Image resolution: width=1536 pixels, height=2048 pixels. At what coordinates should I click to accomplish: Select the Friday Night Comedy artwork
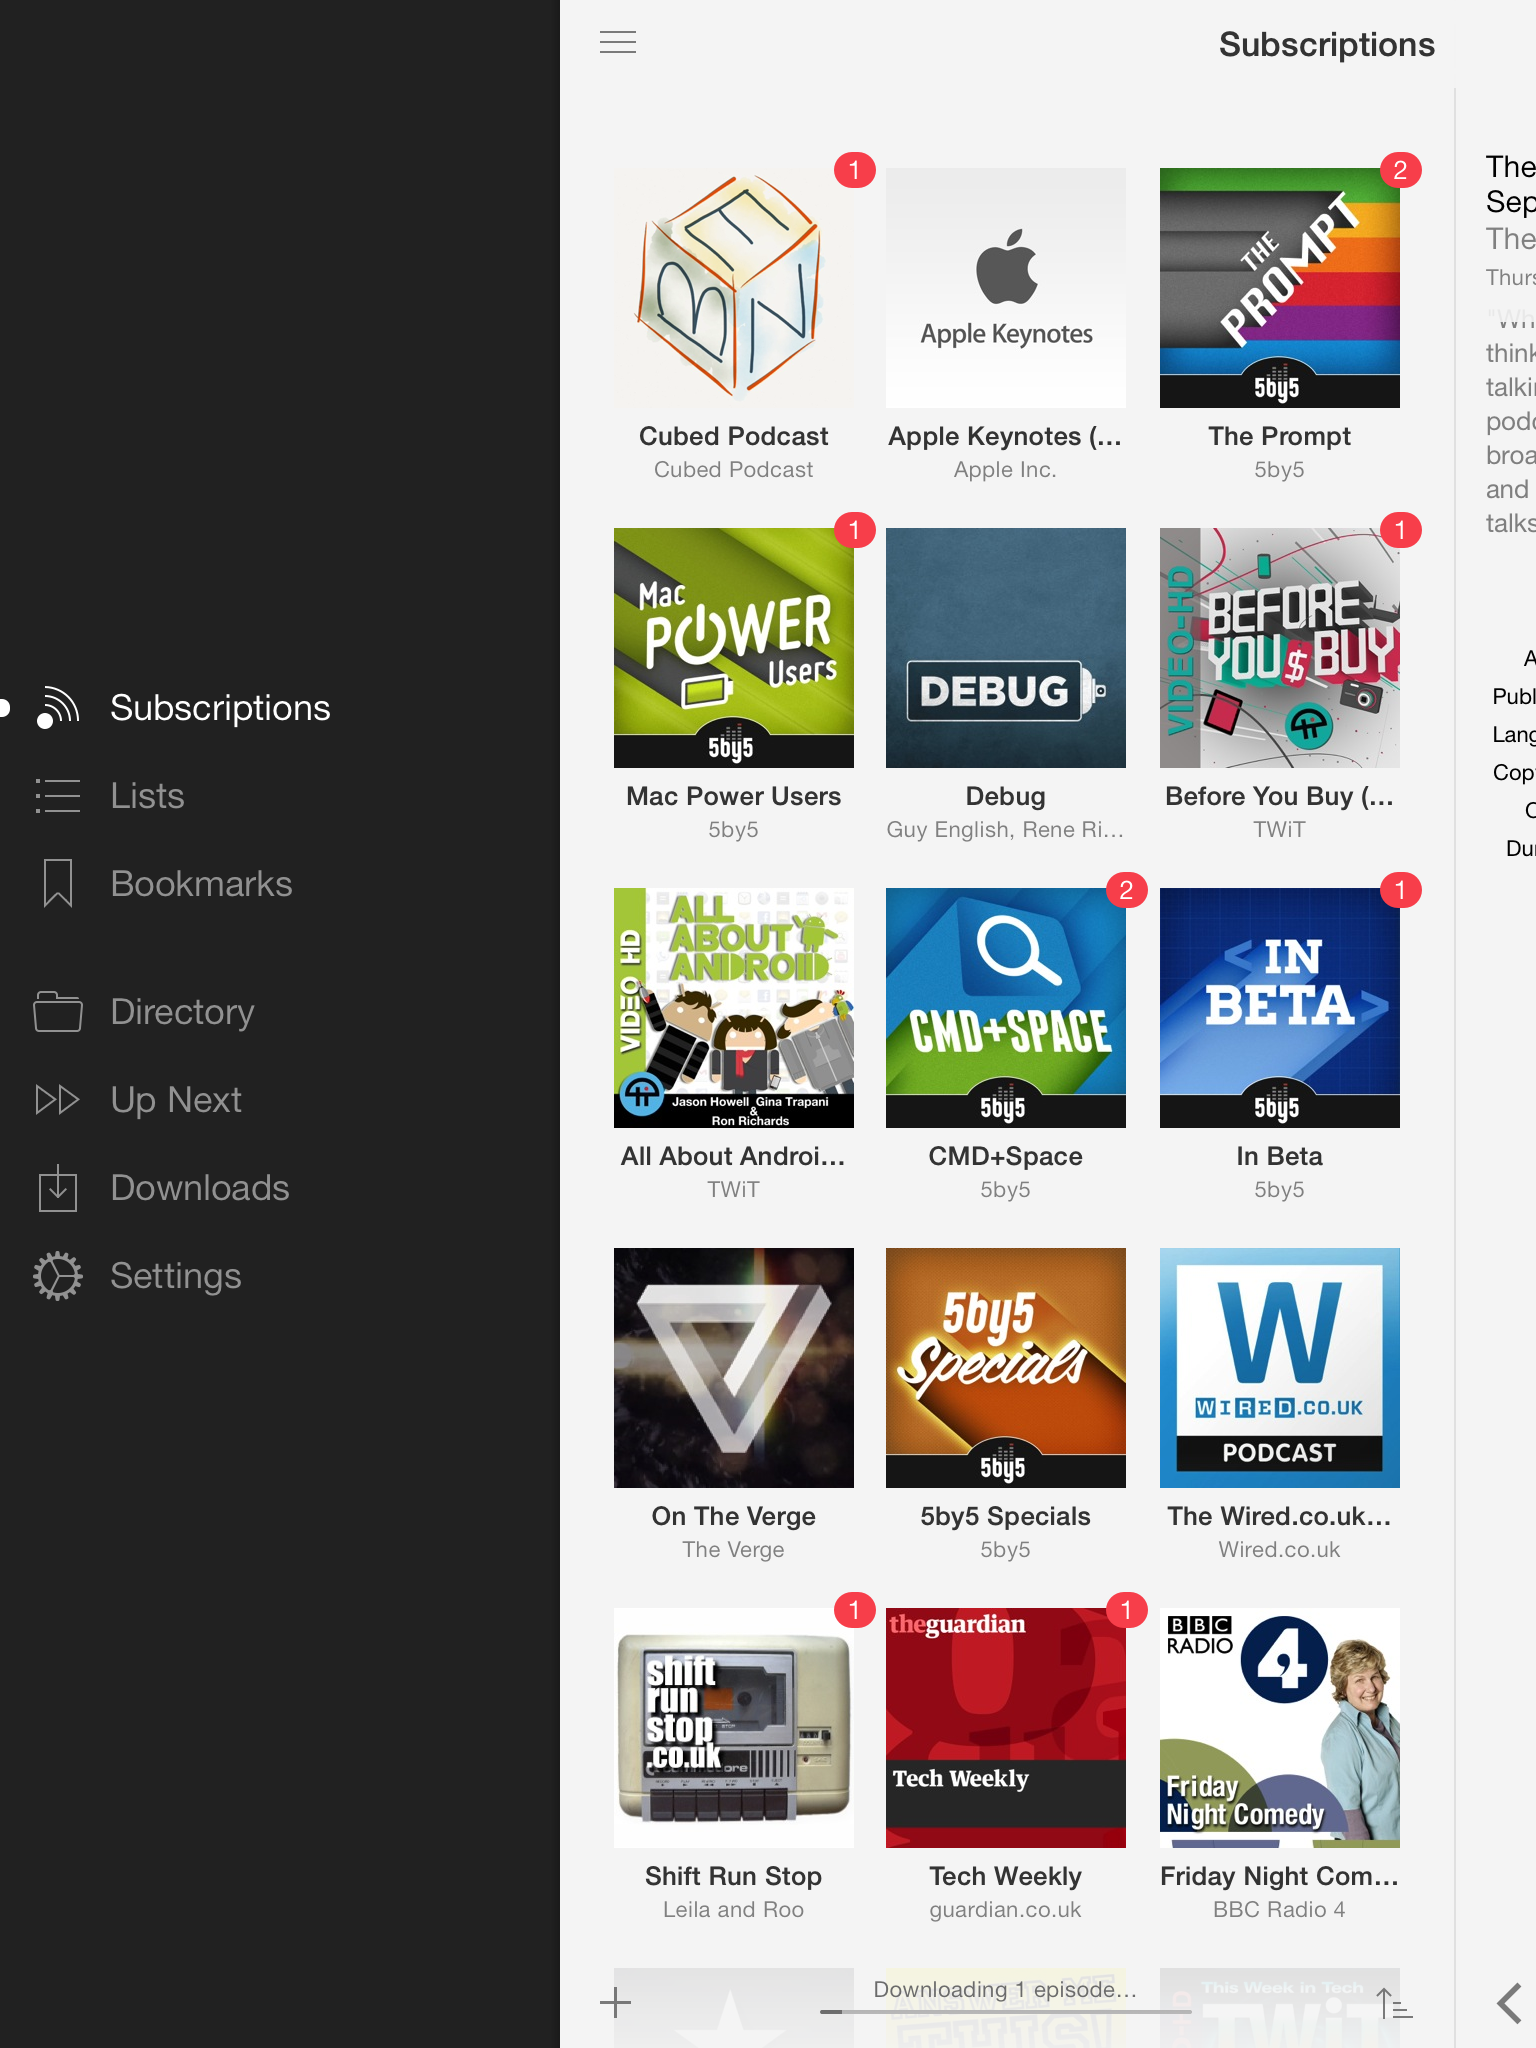1279,1728
